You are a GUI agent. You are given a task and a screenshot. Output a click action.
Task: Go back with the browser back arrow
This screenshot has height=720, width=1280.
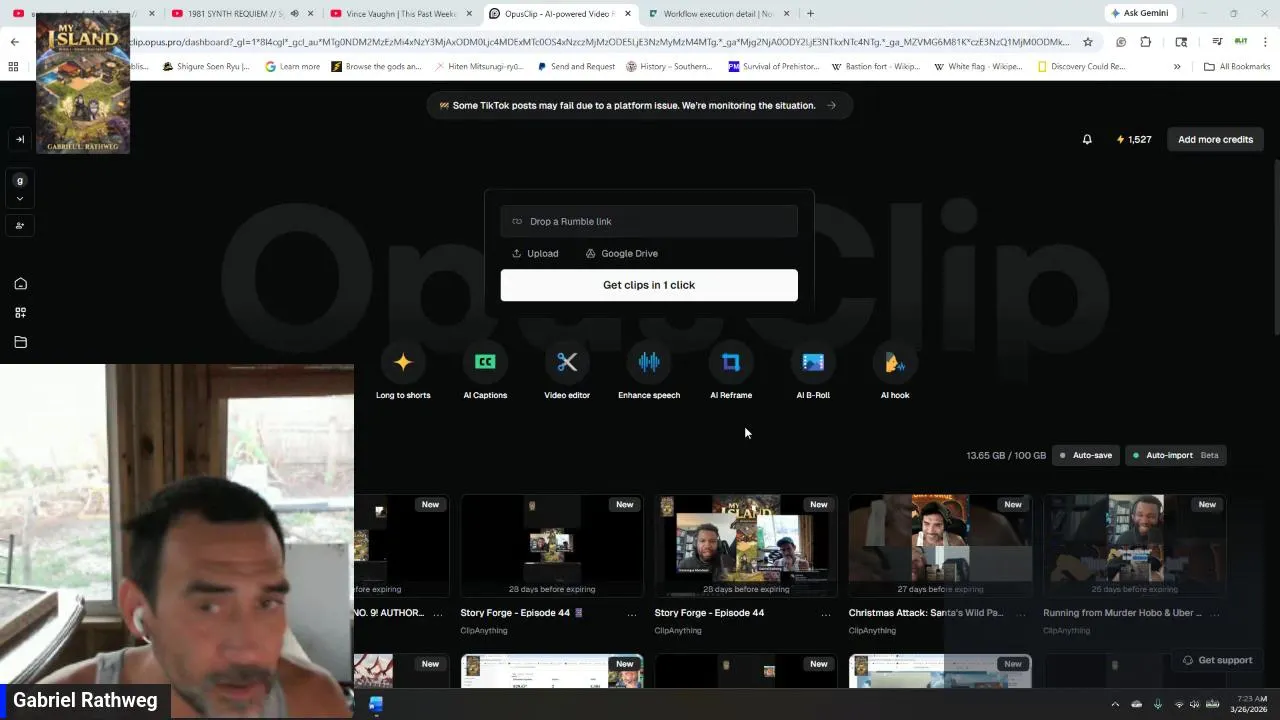pyautogui.click(x=14, y=42)
